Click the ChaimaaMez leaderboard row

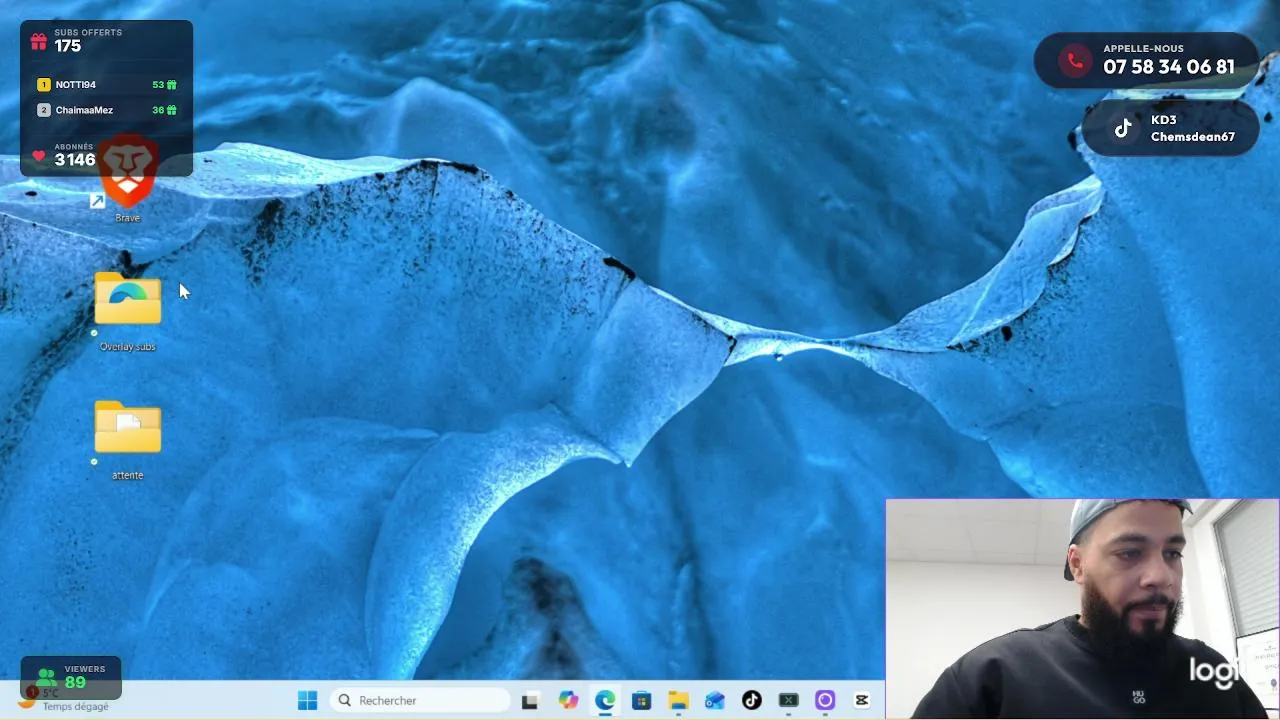[x=107, y=110]
